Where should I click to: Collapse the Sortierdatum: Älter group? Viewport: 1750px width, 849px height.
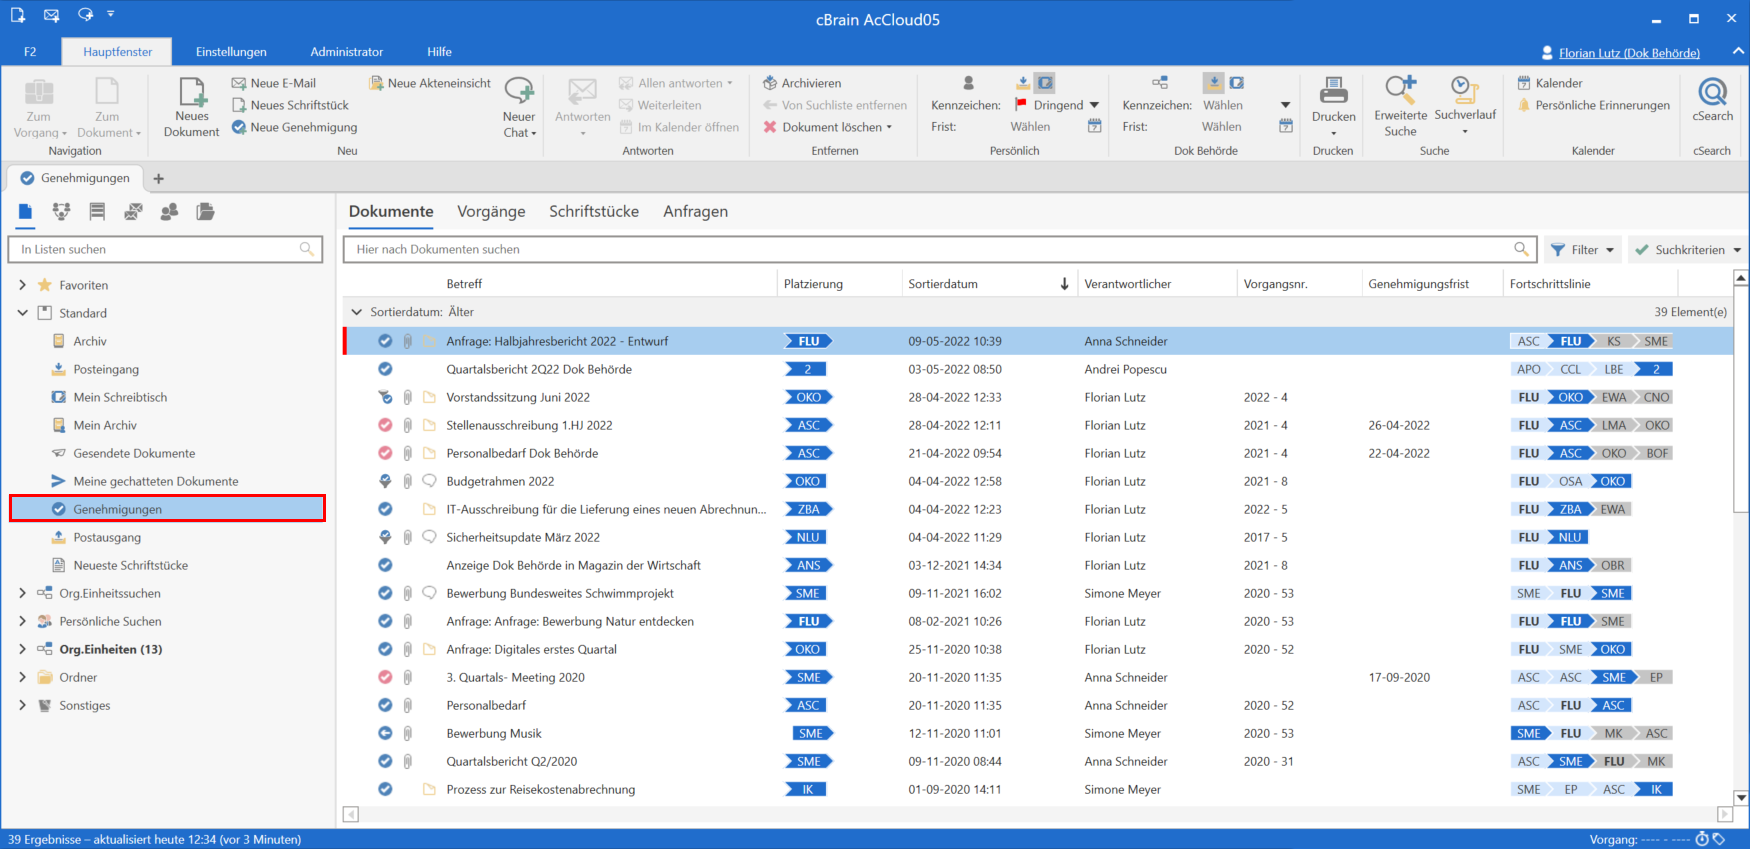tap(356, 312)
